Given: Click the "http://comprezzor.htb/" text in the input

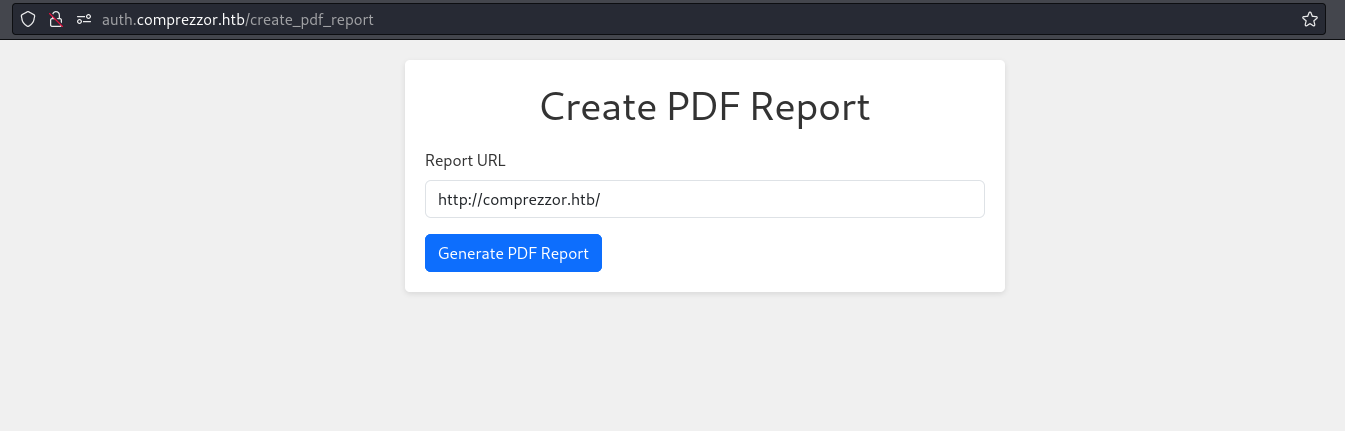Looking at the screenshot, I should (x=518, y=199).
